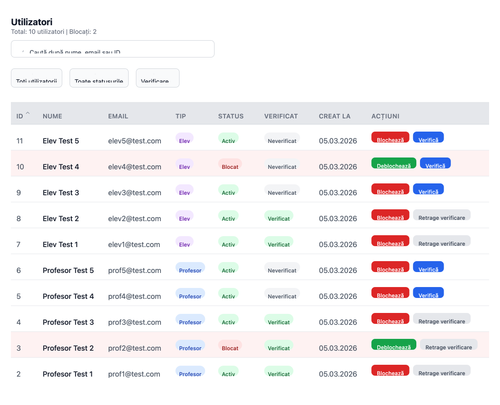
Task: Click the EMAIL column header
Action: 118,116
